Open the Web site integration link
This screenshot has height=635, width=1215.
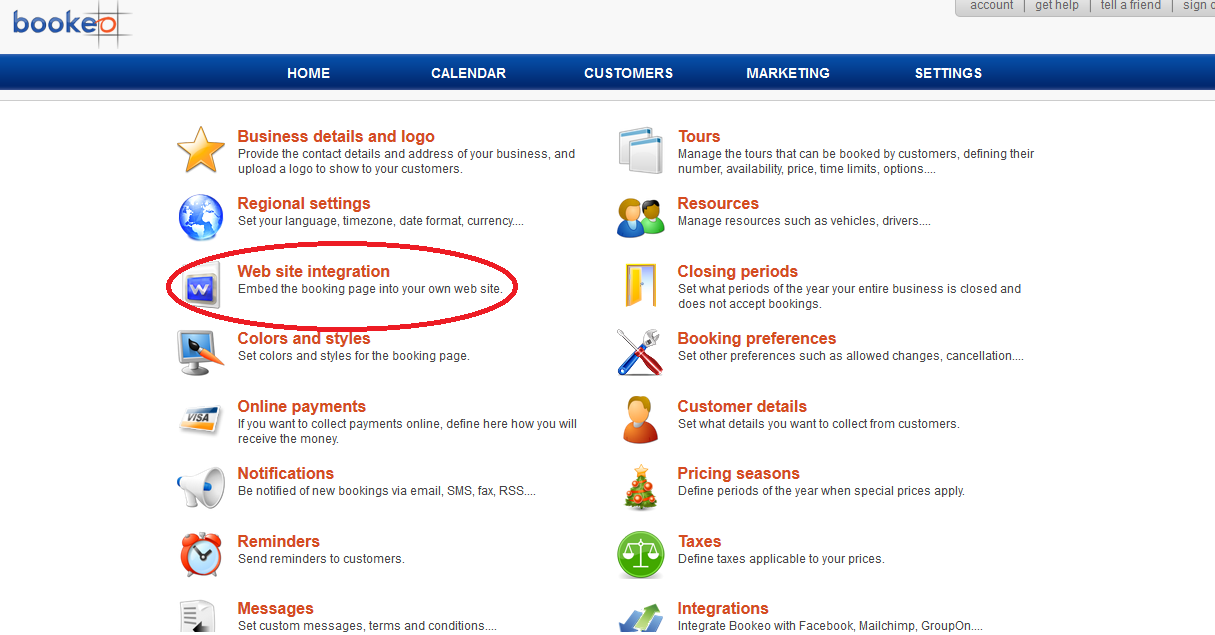click(x=313, y=271)
